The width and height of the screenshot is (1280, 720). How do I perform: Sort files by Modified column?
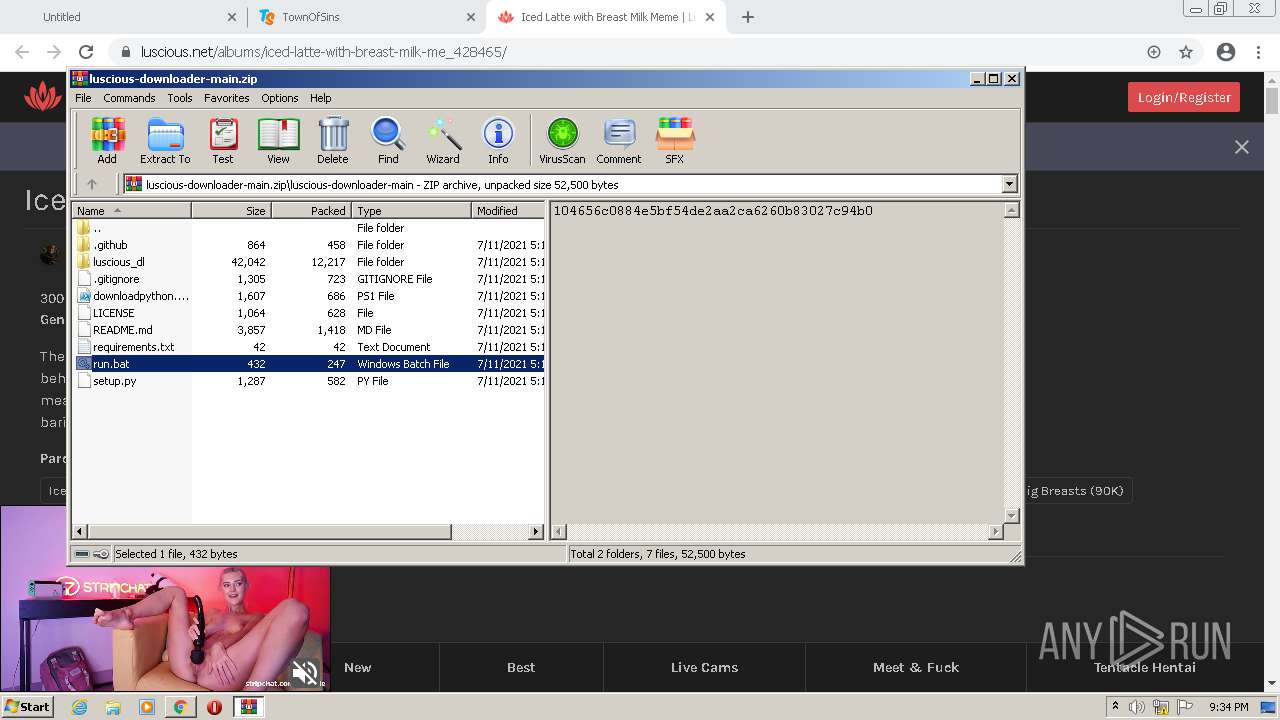coord(508,210)
